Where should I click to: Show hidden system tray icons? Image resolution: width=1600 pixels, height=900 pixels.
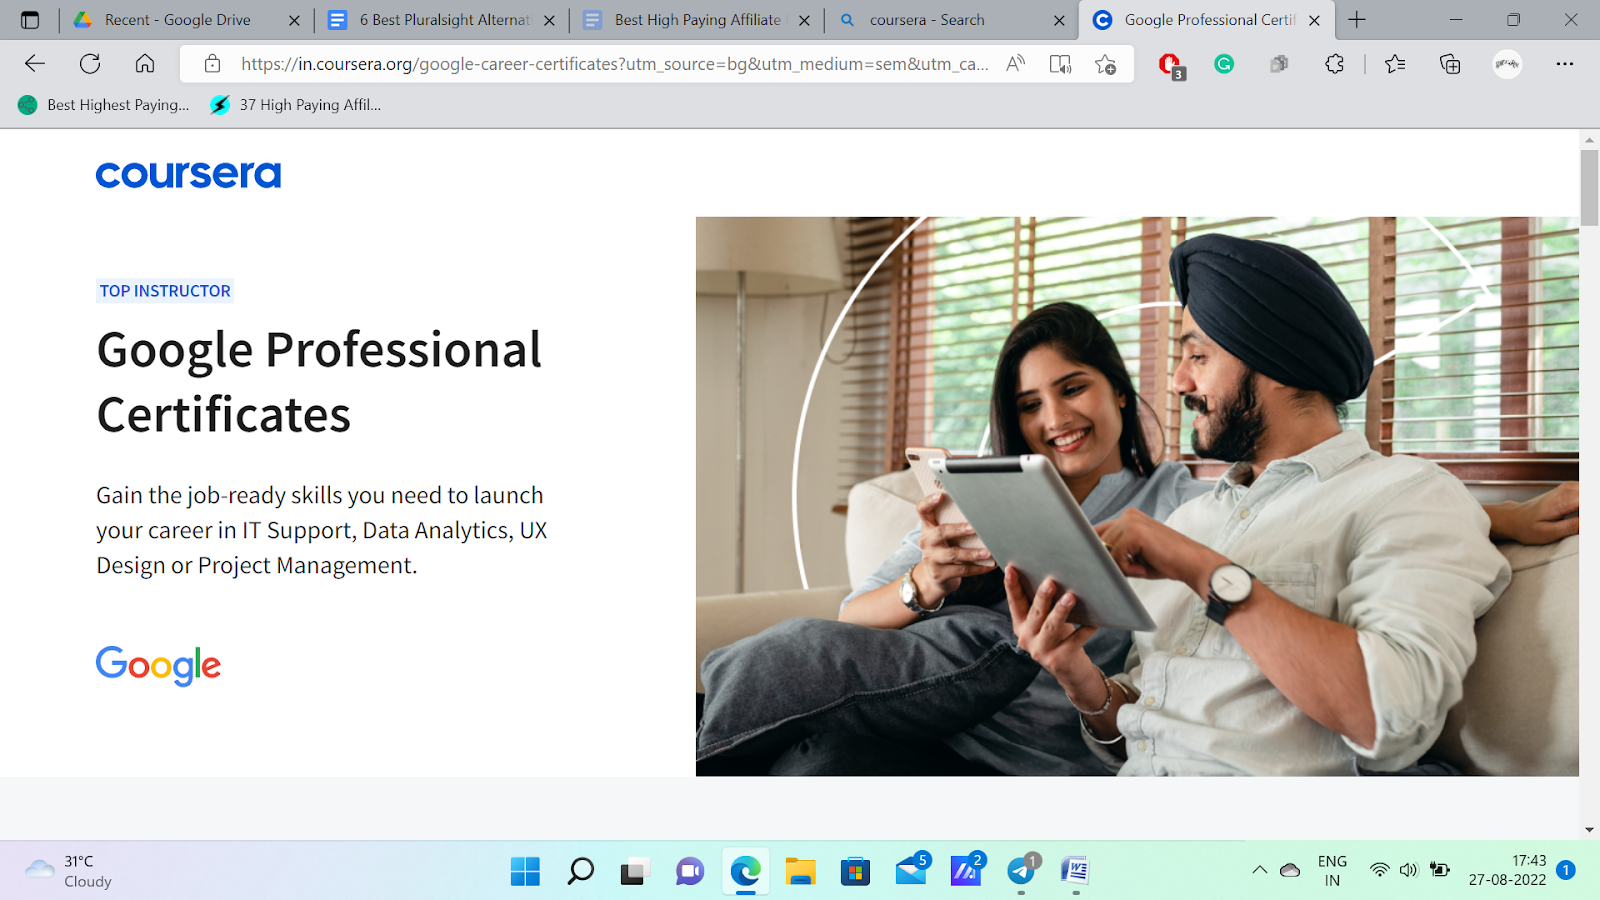click(x=1259, y=870)
